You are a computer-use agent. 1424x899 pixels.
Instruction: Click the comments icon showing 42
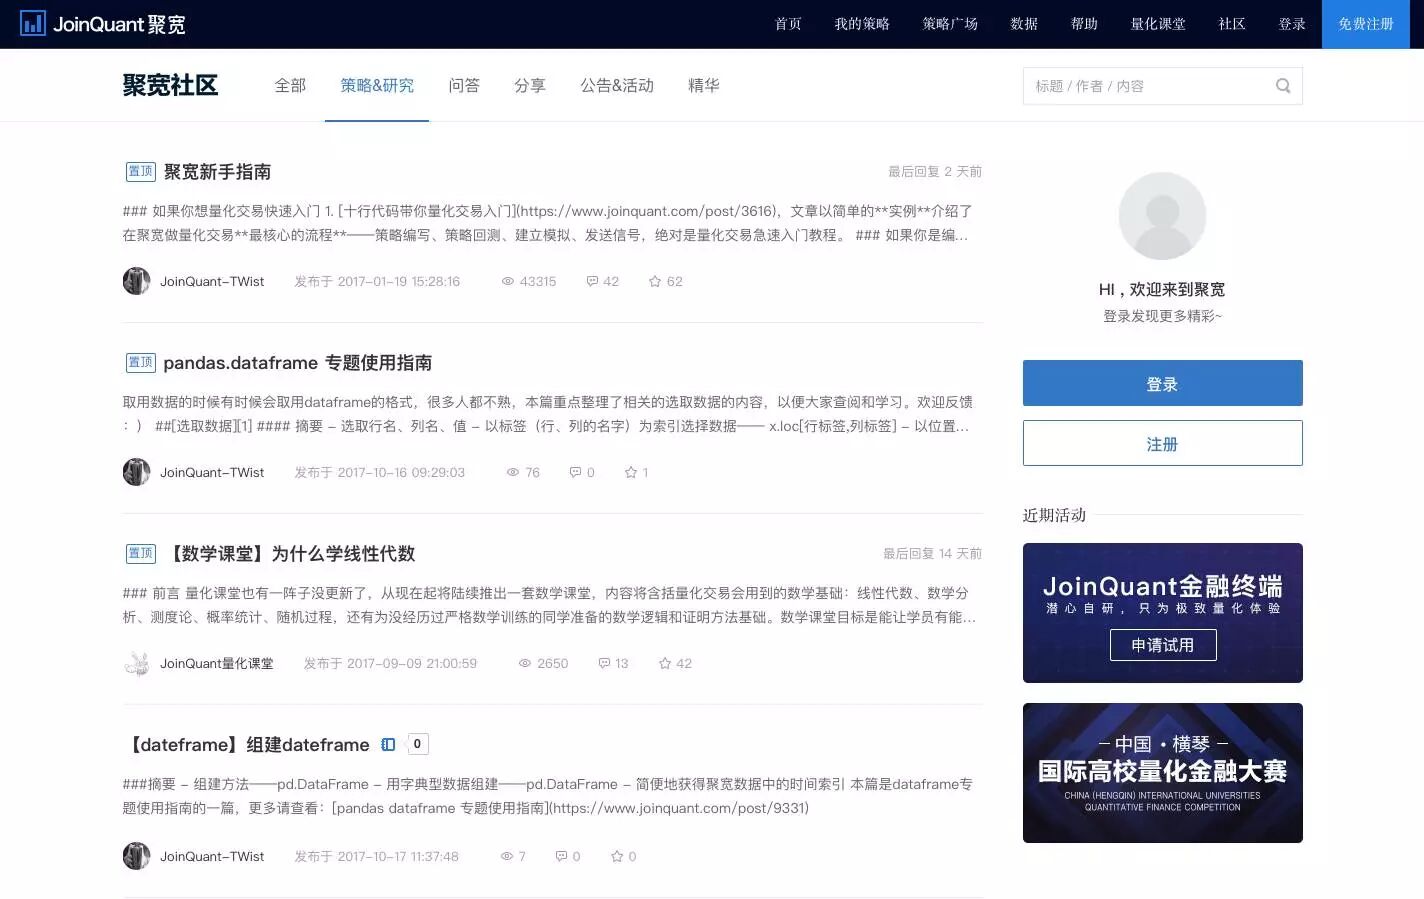click(592, 282)
